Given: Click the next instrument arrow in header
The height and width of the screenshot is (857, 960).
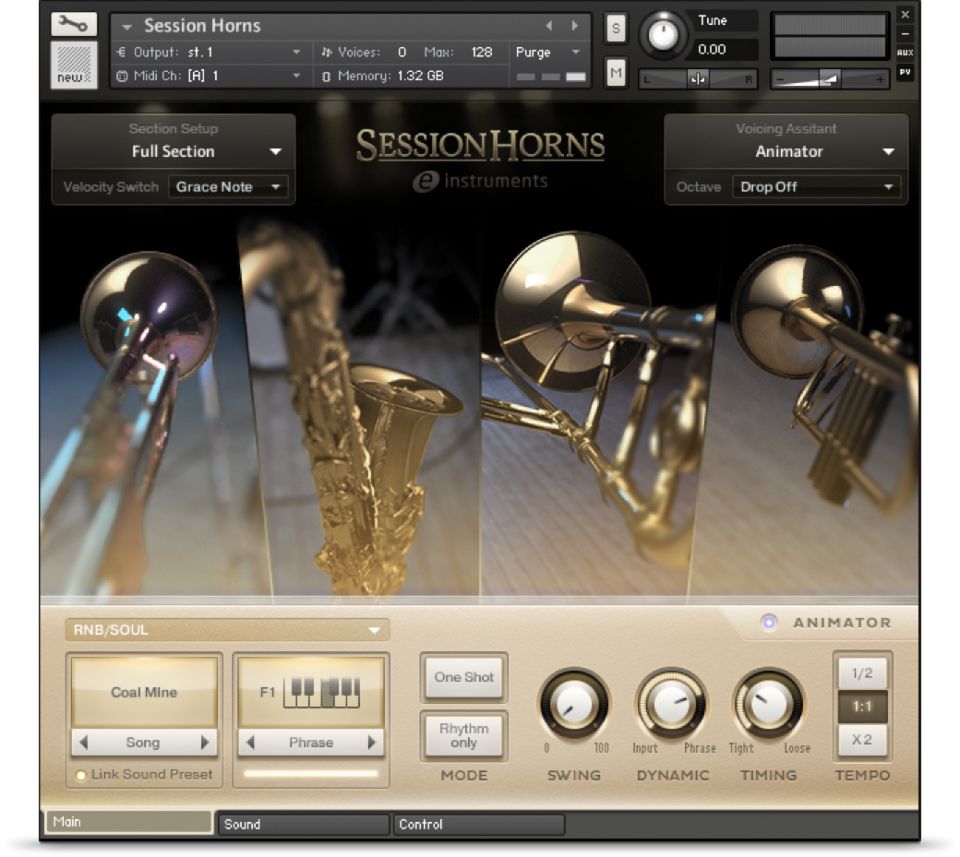Looking at the screenshot, I should pyautogui.click(x=574, y=26).
